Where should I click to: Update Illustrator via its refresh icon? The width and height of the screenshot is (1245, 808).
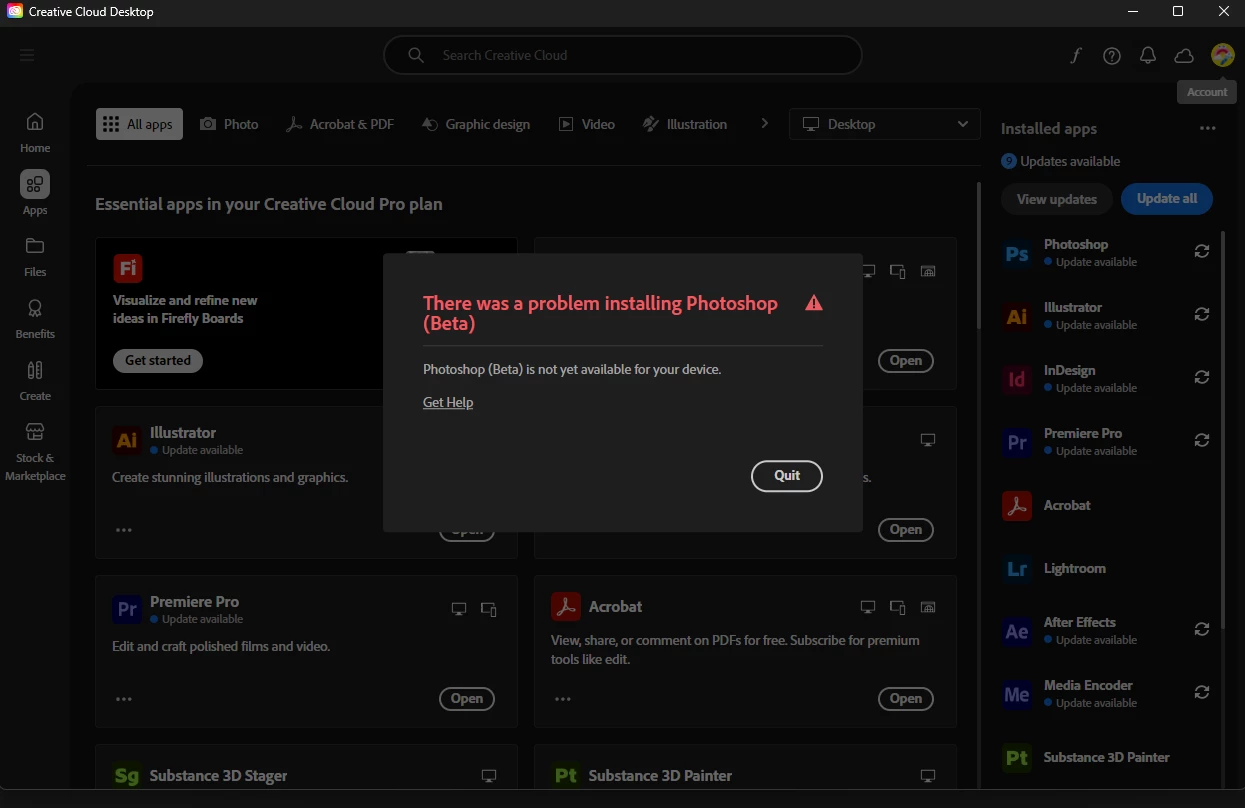[x=1202, y=315]
